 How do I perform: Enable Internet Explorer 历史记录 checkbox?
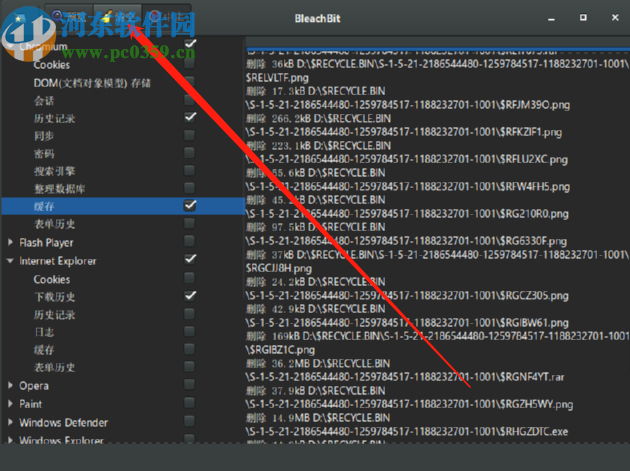pos(190,314)
